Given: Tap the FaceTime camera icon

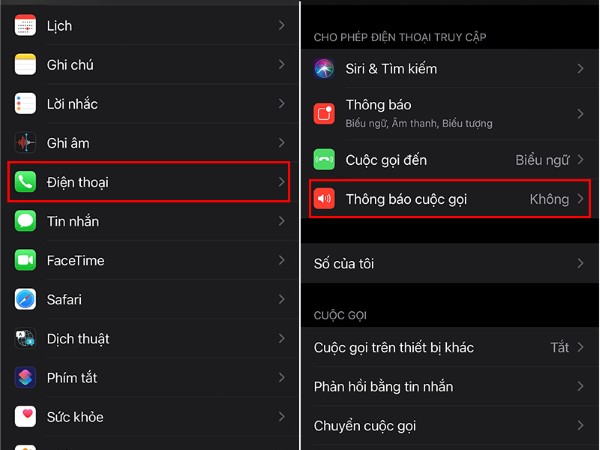Looking at the screenshot, I should (25, 260).
